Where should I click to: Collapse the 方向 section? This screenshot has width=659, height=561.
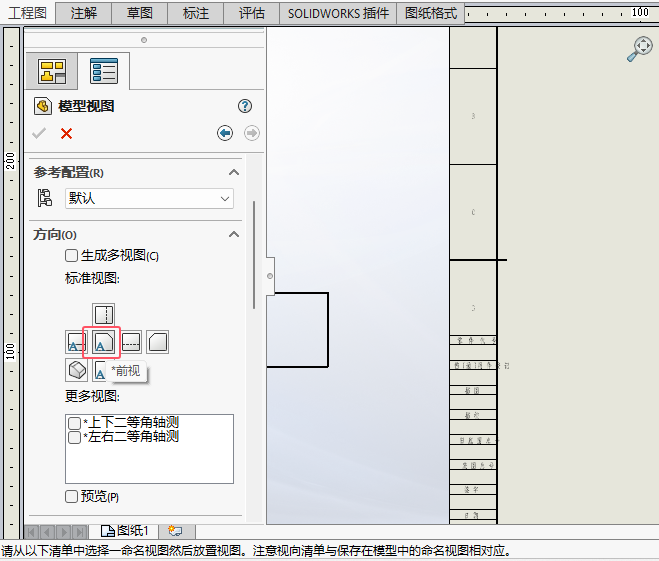point(234,234)
